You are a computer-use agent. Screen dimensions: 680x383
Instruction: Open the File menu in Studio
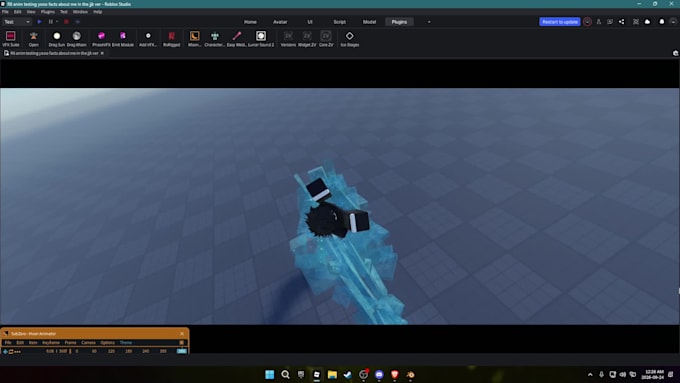[x=5, y=12]
